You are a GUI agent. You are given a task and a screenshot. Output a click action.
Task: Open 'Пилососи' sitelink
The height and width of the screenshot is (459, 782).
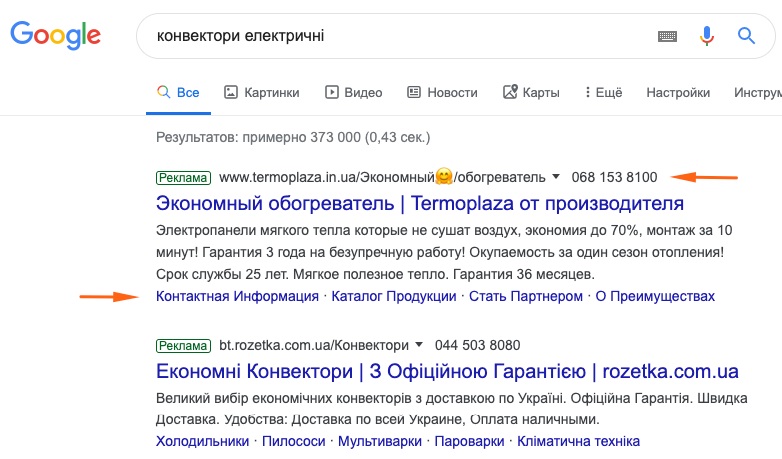[x=293, y=441]
